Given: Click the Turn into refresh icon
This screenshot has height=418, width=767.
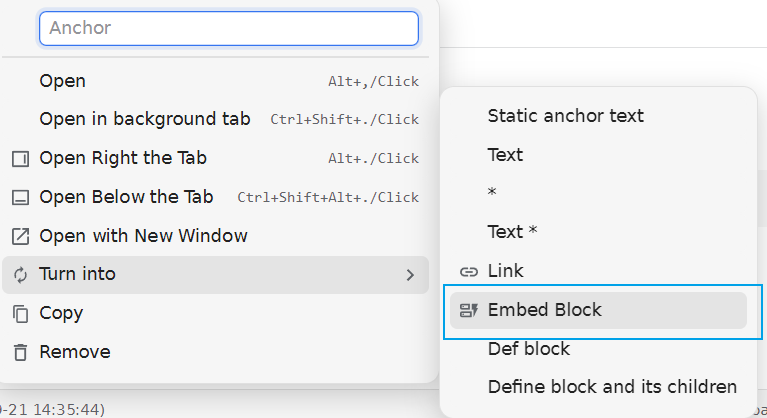Looking at the screenshot, I should (20, 275).
